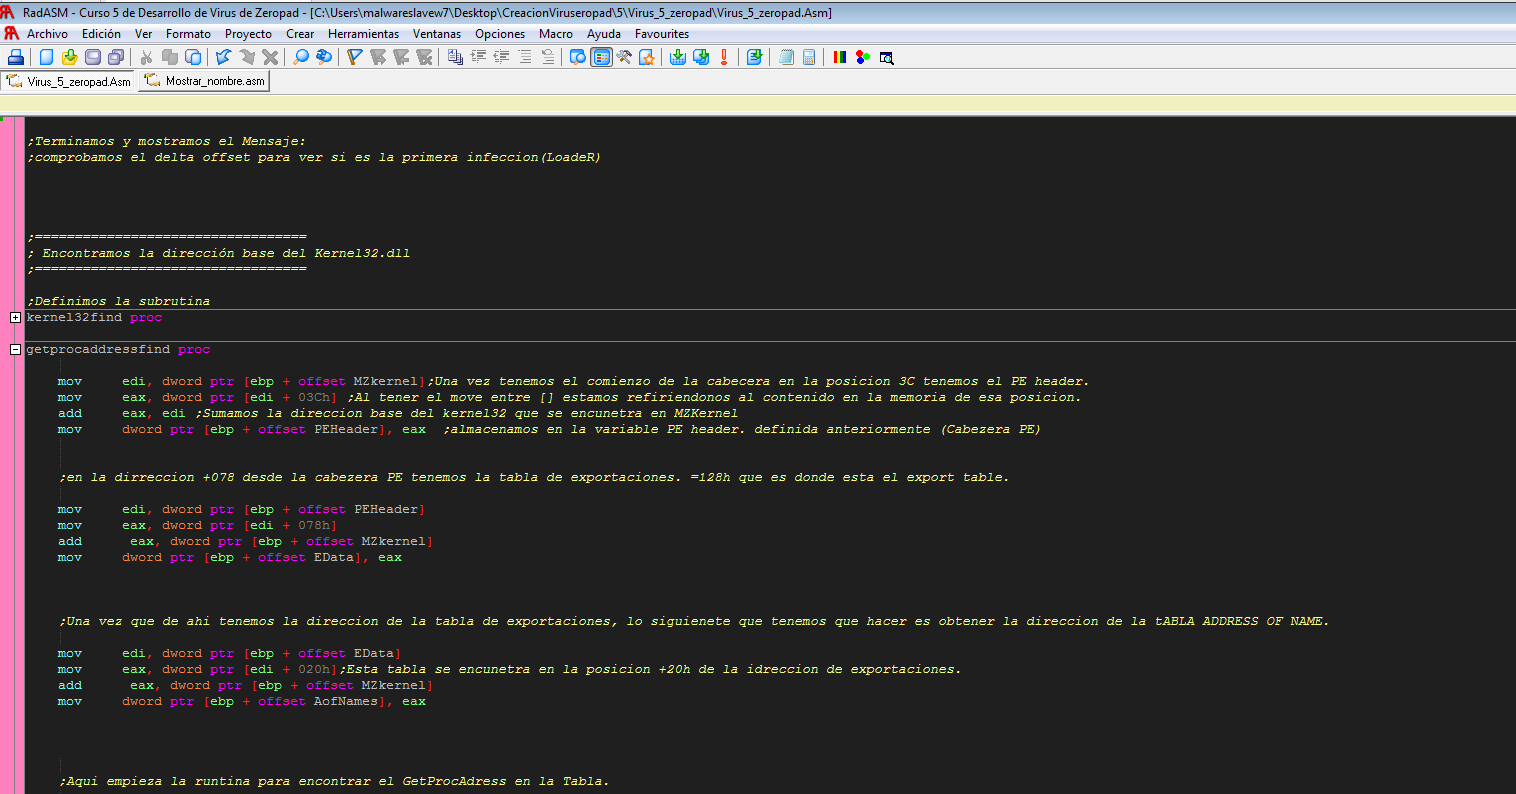Switch to the Virus_5_zeropad.Asm tab
The height and width of the screenshot is (794, 1516).
(x=69, y=81)
